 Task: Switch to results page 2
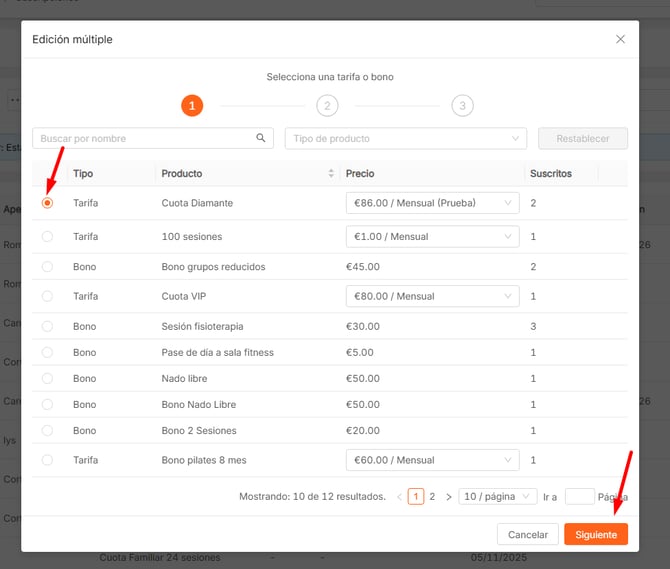432,497
